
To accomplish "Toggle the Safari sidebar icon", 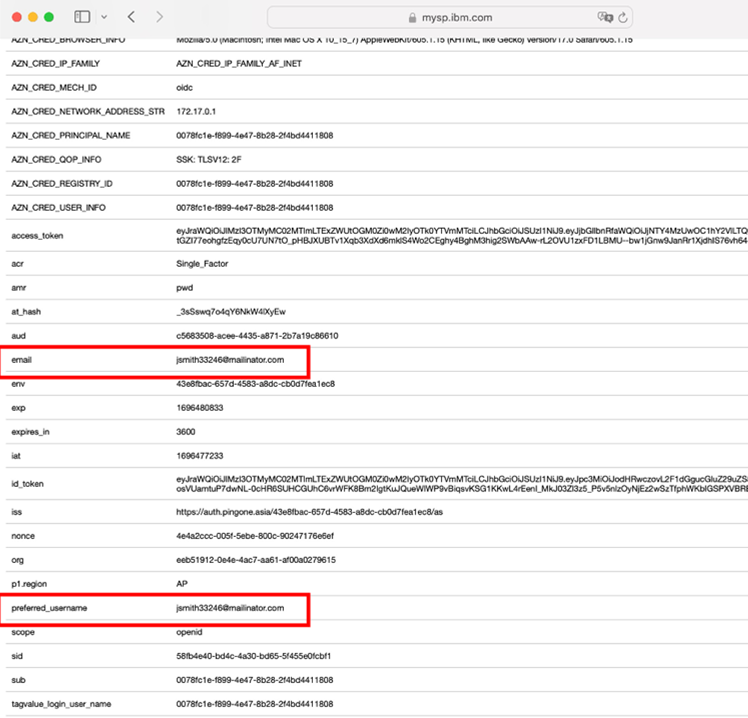I will point(82,17).
